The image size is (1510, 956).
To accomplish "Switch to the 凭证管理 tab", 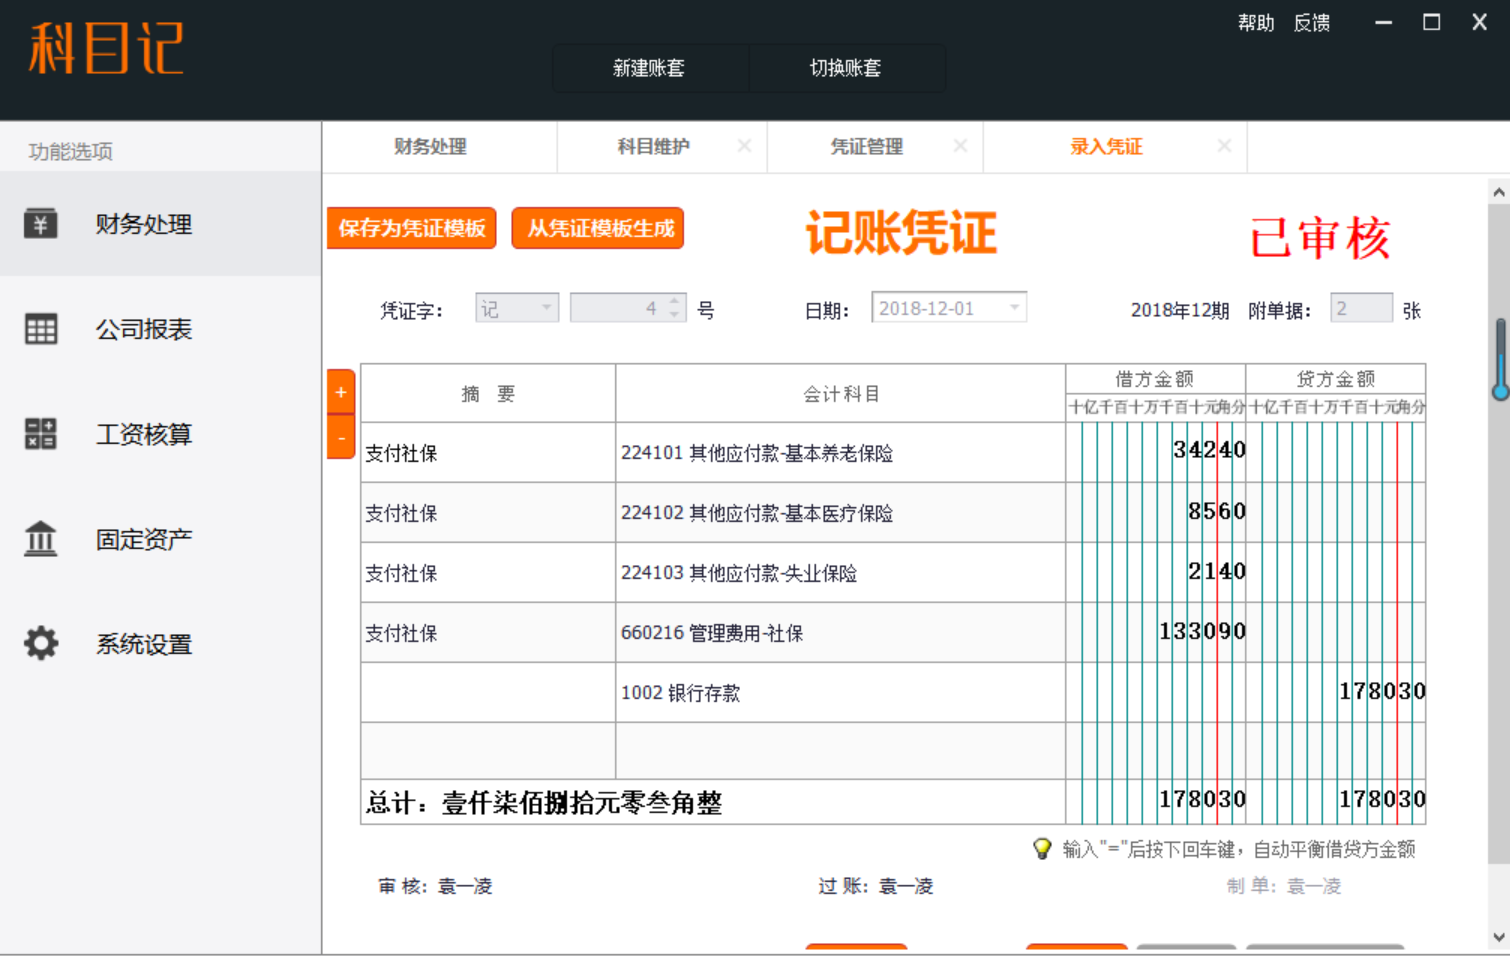I will 866,147.
